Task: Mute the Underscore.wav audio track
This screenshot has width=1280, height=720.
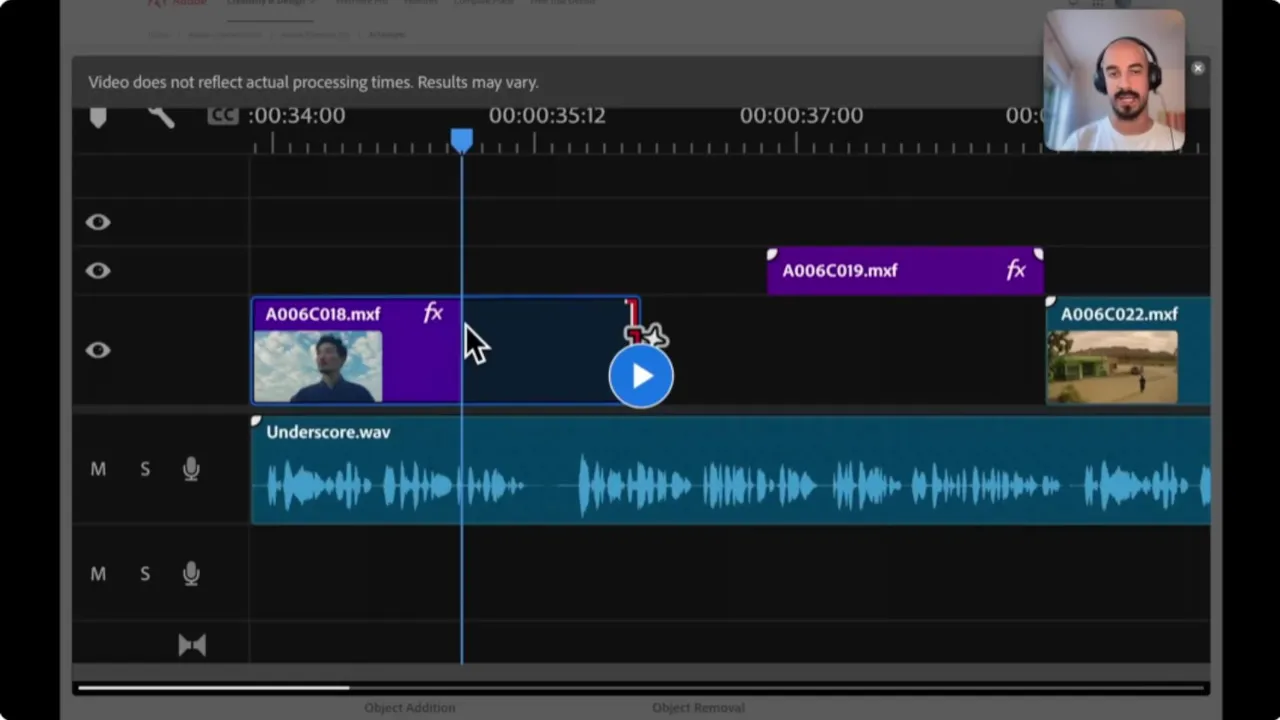Action: point(98,469)
